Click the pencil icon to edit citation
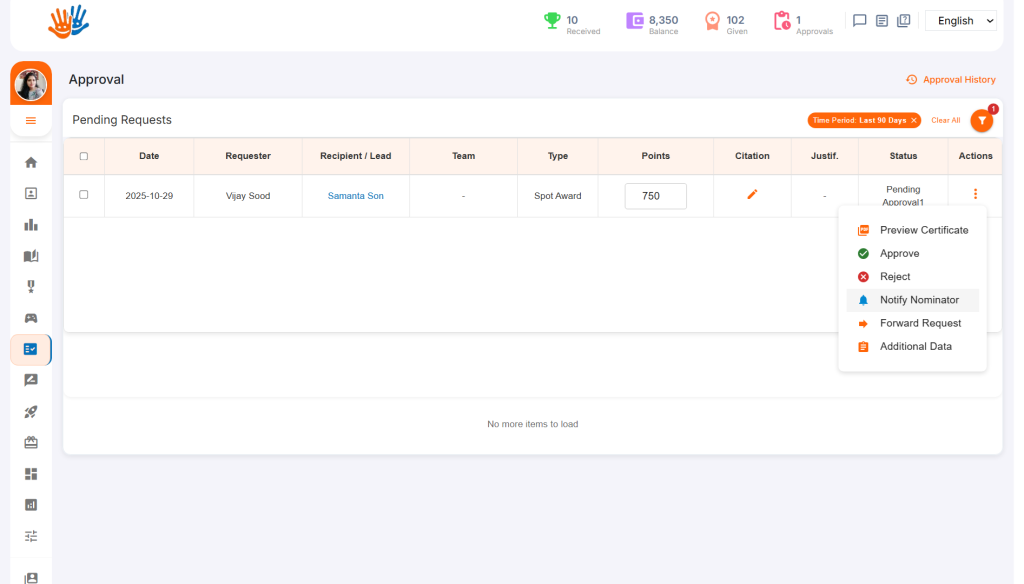Image resolution: width=1024 pixels, height=584 pixels. [752, 194]
